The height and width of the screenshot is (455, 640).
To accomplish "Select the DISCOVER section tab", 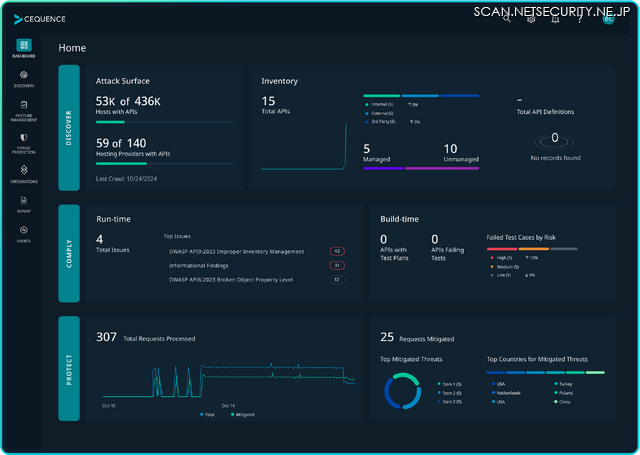I will coord(69,128).
